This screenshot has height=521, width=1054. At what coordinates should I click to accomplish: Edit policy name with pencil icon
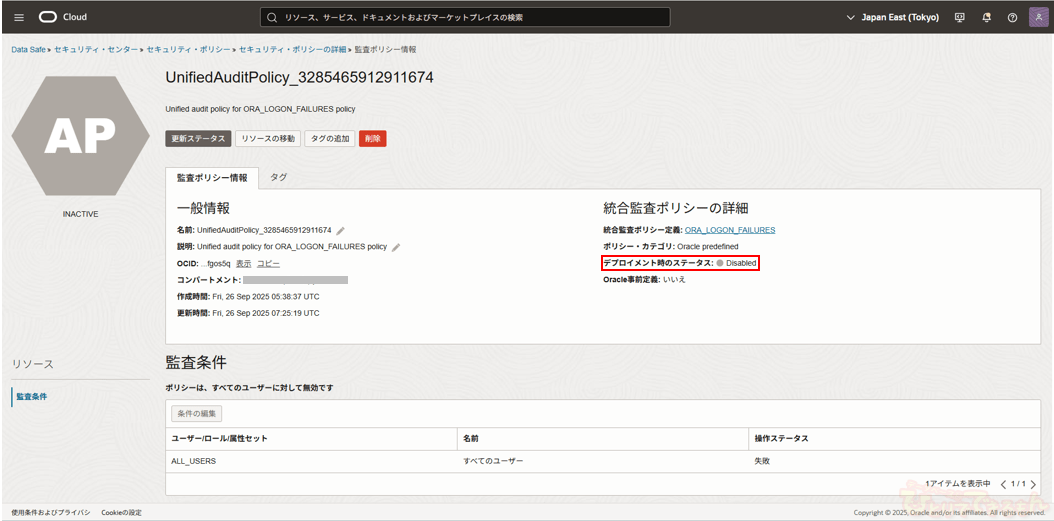[341, 230]
